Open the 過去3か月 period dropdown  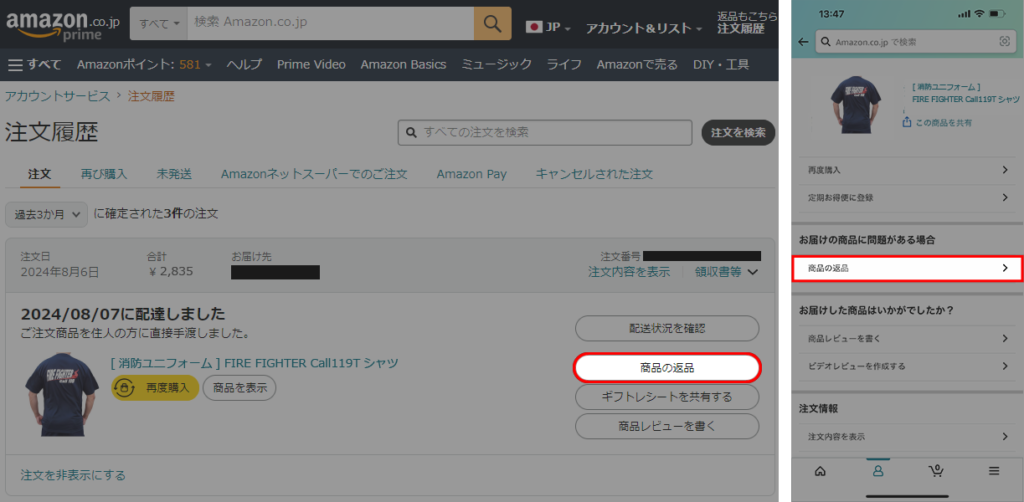(46, 214)
